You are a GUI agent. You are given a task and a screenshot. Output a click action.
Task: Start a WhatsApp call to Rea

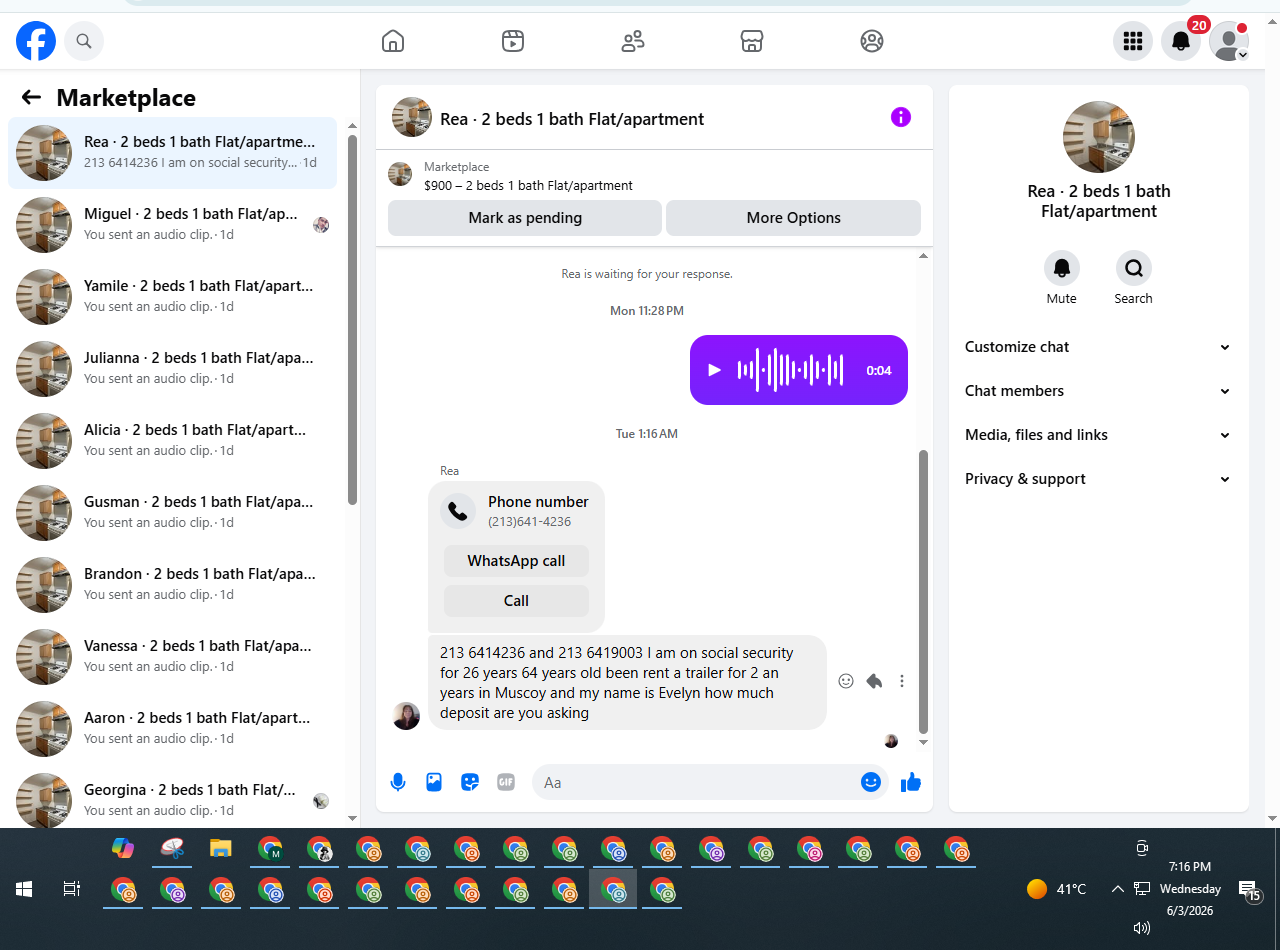(x=516, y=561)
